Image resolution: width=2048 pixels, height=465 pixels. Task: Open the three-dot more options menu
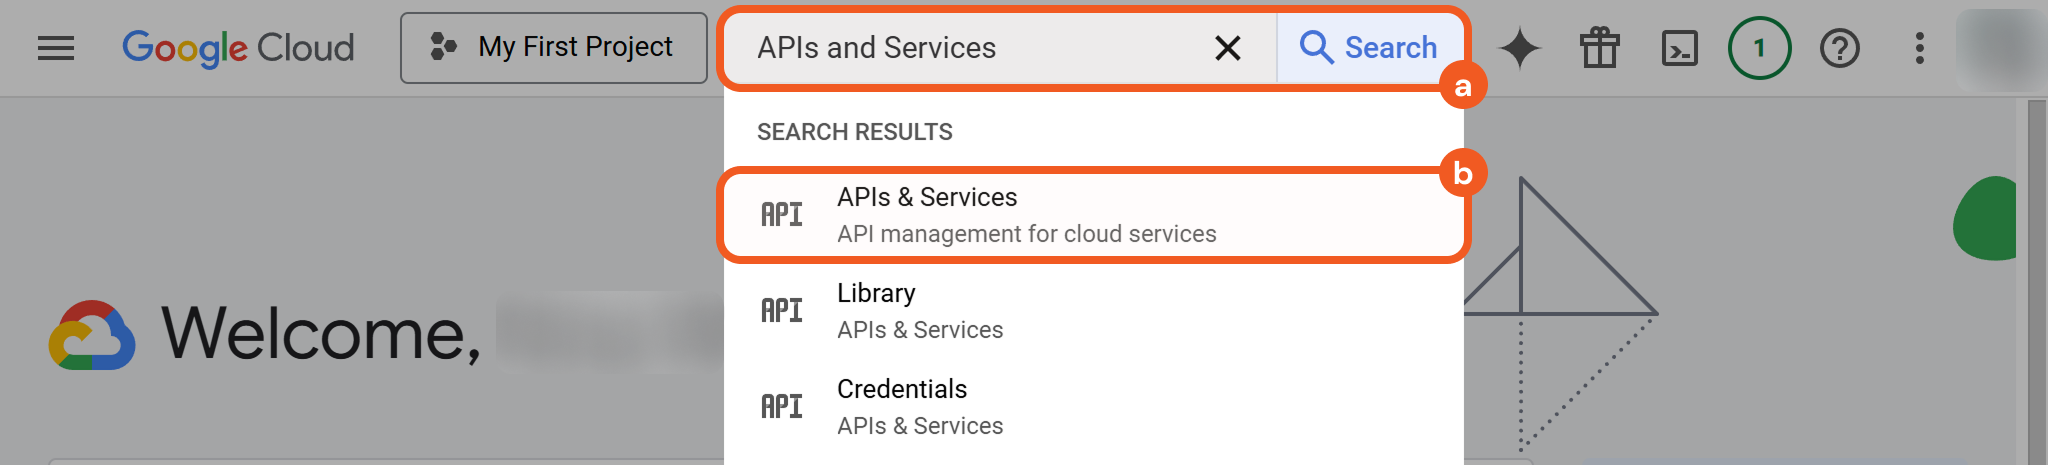click(x=1919, y=48)
